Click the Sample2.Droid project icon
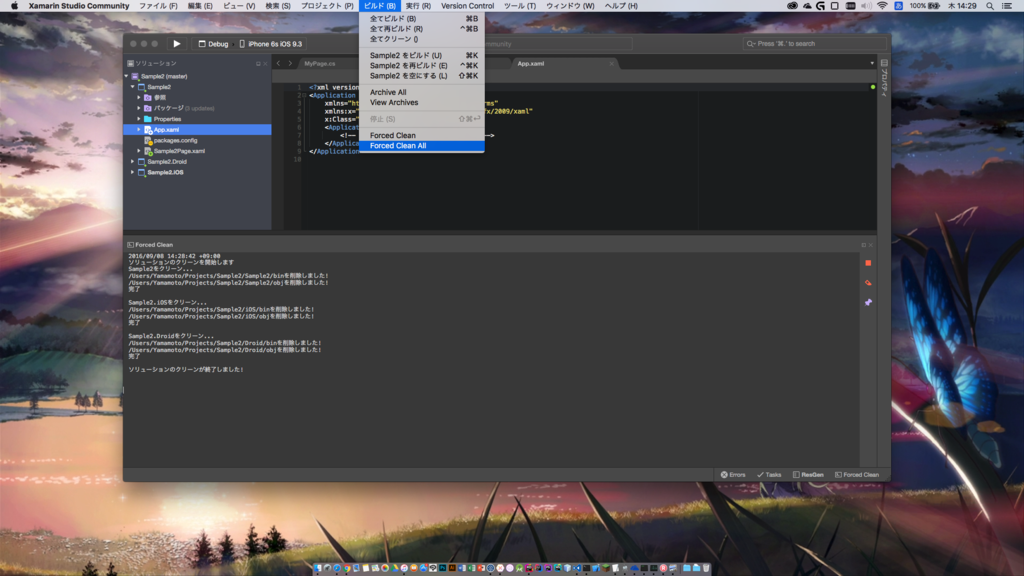The width and height of the screenshot is (1024, 576). coord(141,161)
